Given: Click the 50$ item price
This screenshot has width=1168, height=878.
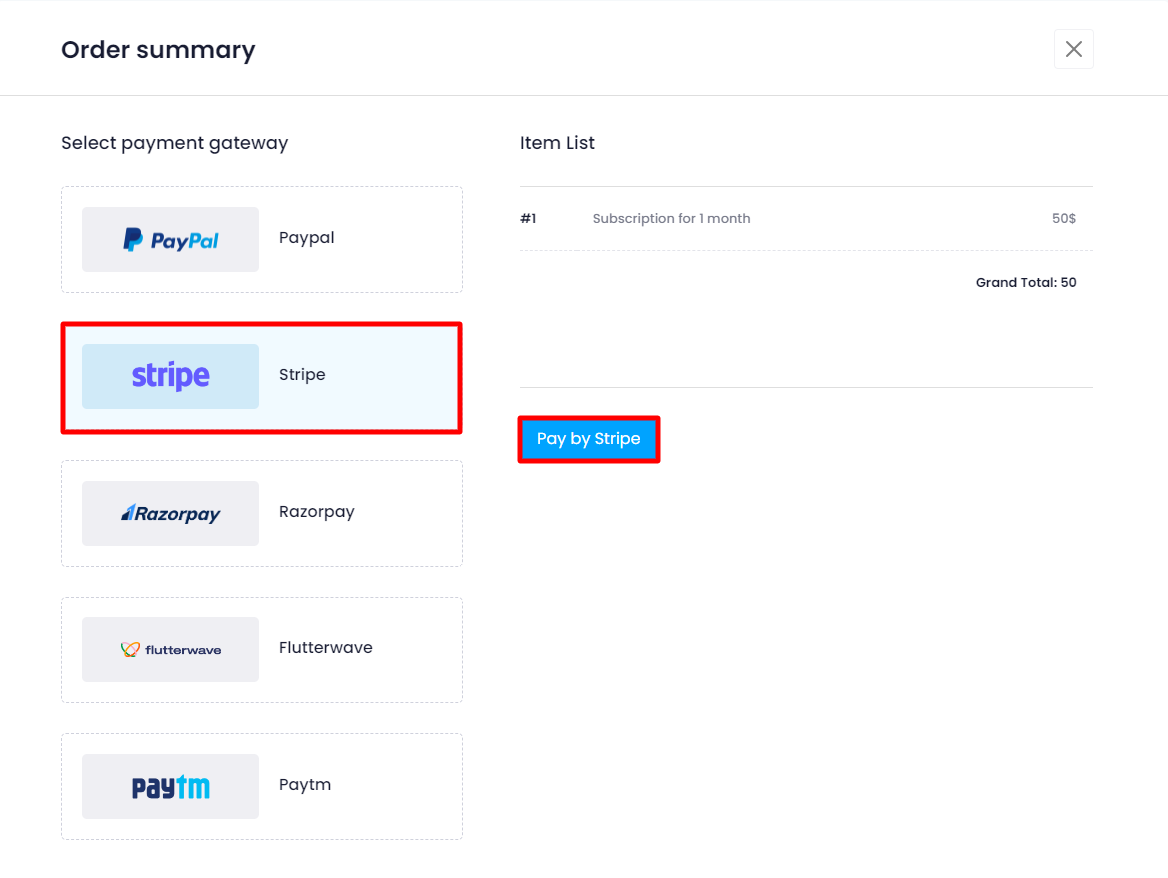Looking at the screenshot, I should pyautogui.click(x=1063, y=219).
